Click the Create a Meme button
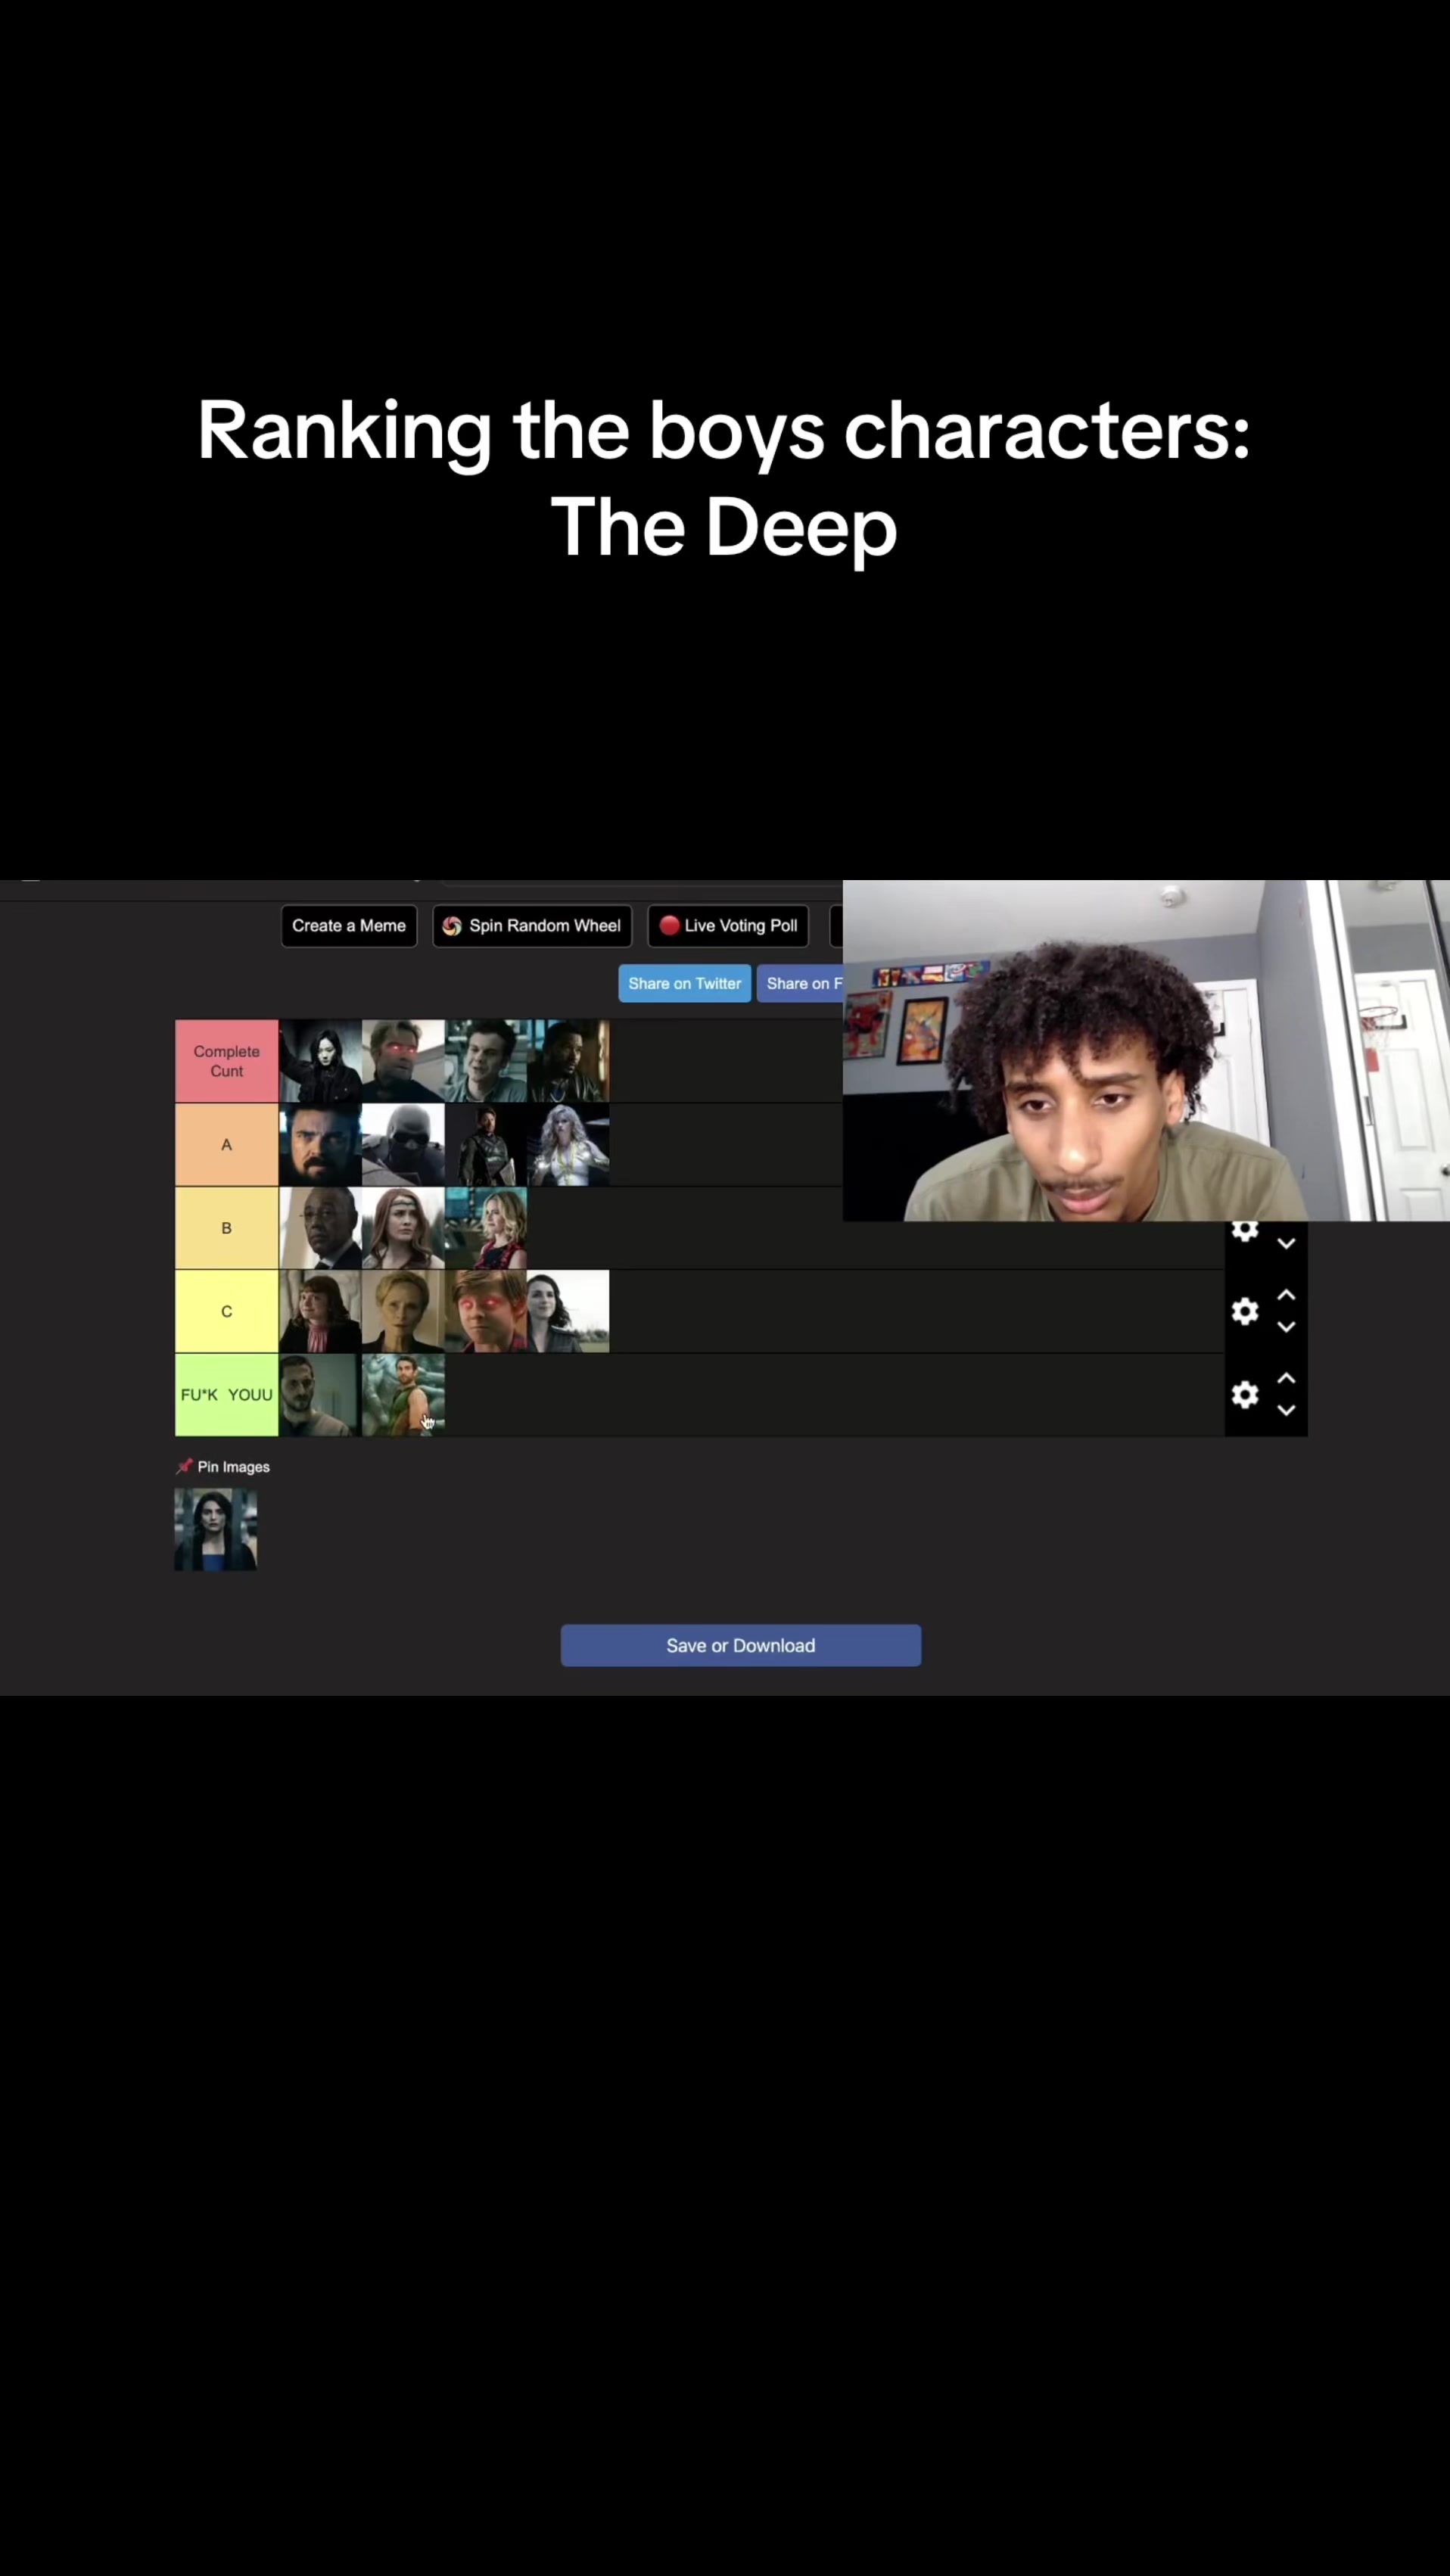Viewport: 1450px width, 2576px height. pyautogui.click(x=349, y=926)
